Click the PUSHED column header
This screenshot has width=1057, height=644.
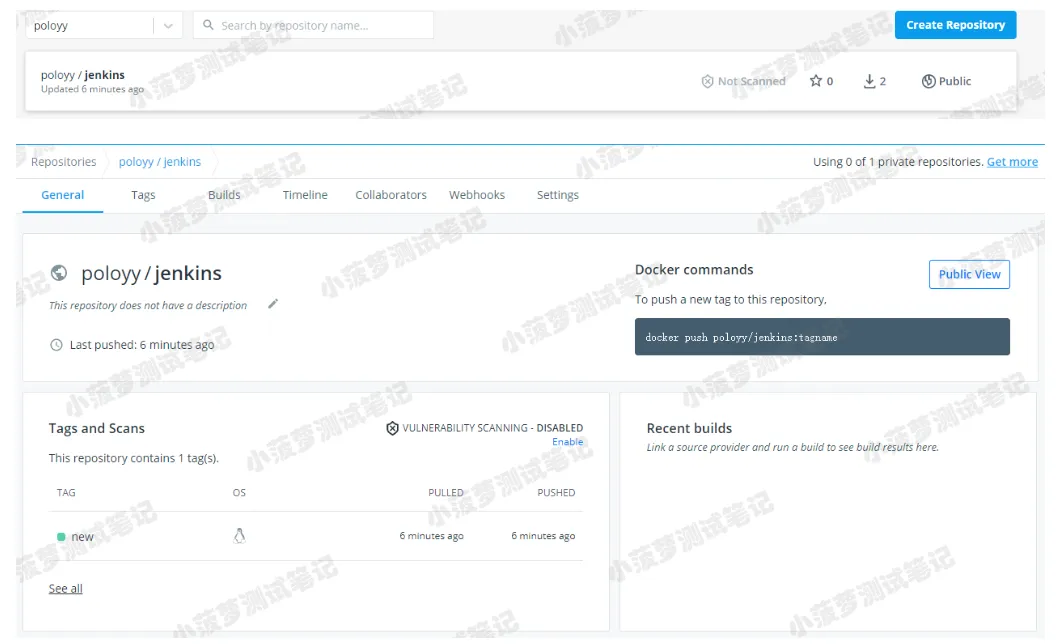tap(556, 493)
